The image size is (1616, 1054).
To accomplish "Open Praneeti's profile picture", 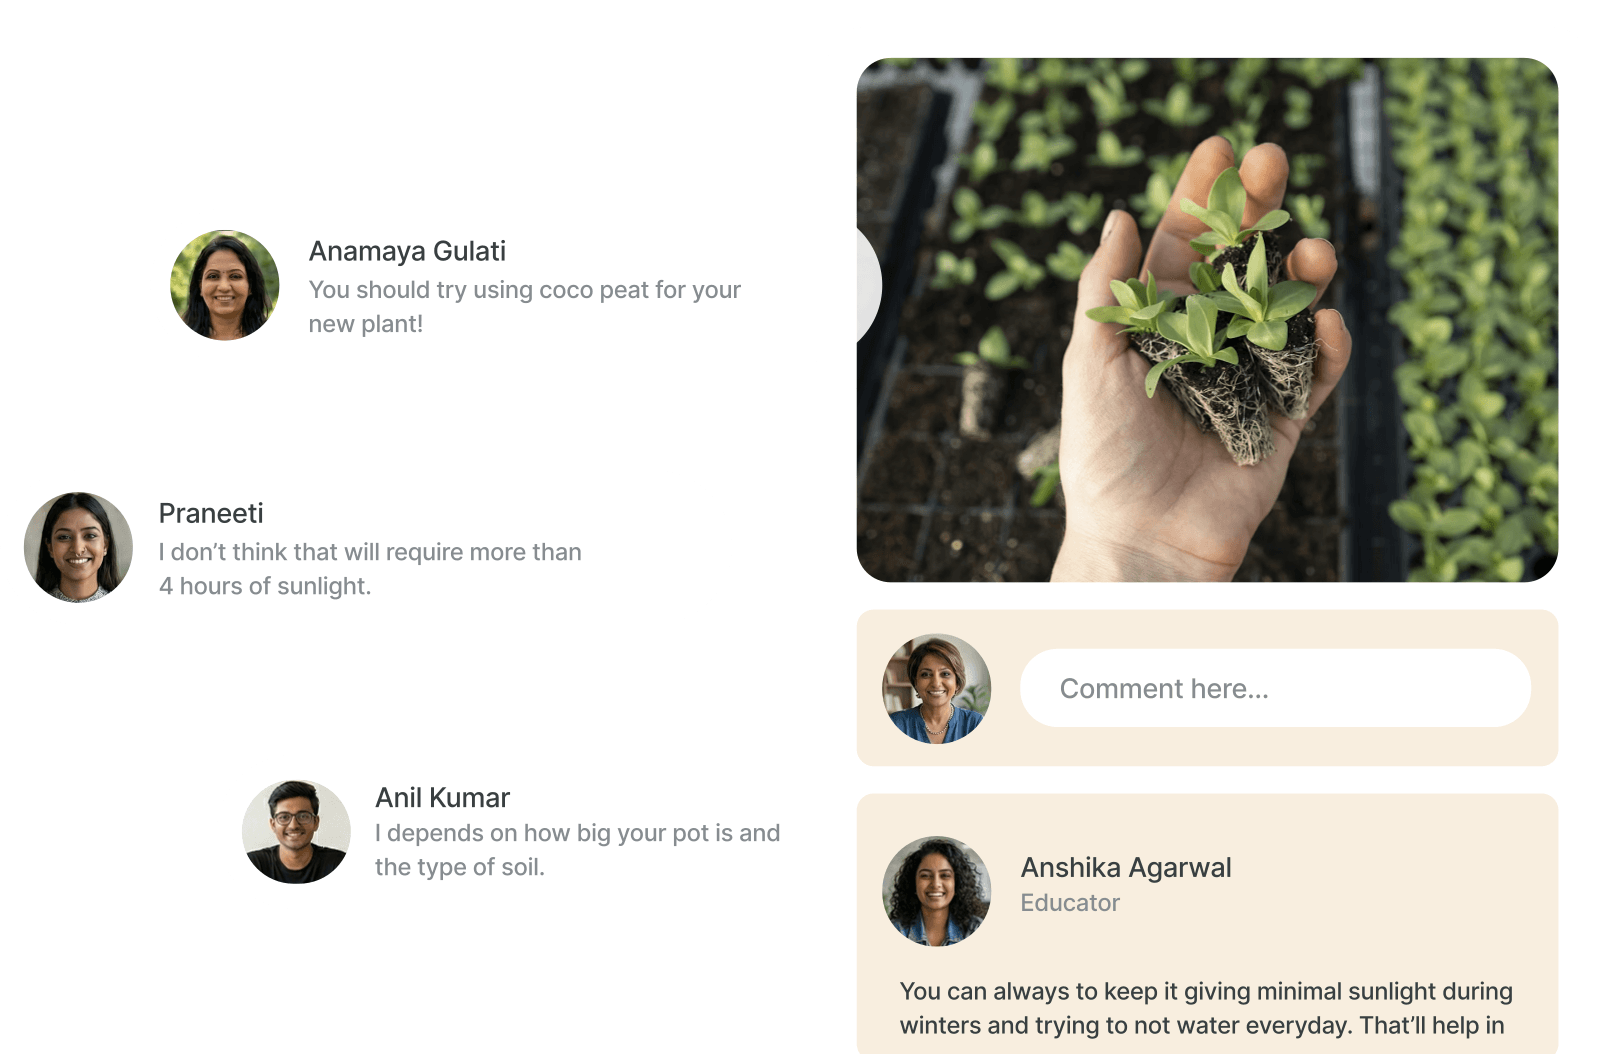I will 78,547.
